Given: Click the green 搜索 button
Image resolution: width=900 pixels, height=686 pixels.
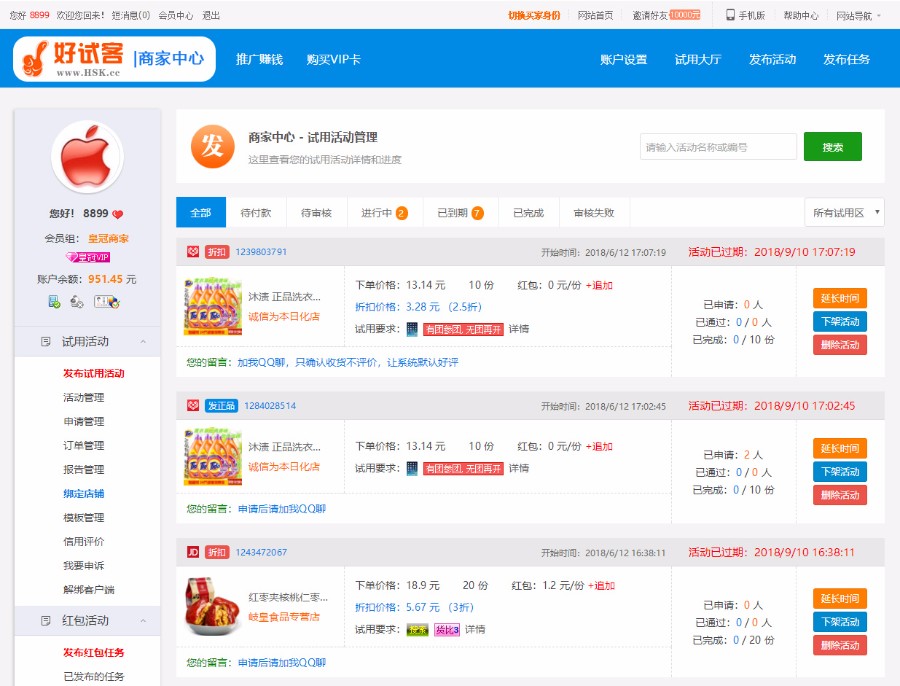Looking at the screenshot, I should pos(833,146).
